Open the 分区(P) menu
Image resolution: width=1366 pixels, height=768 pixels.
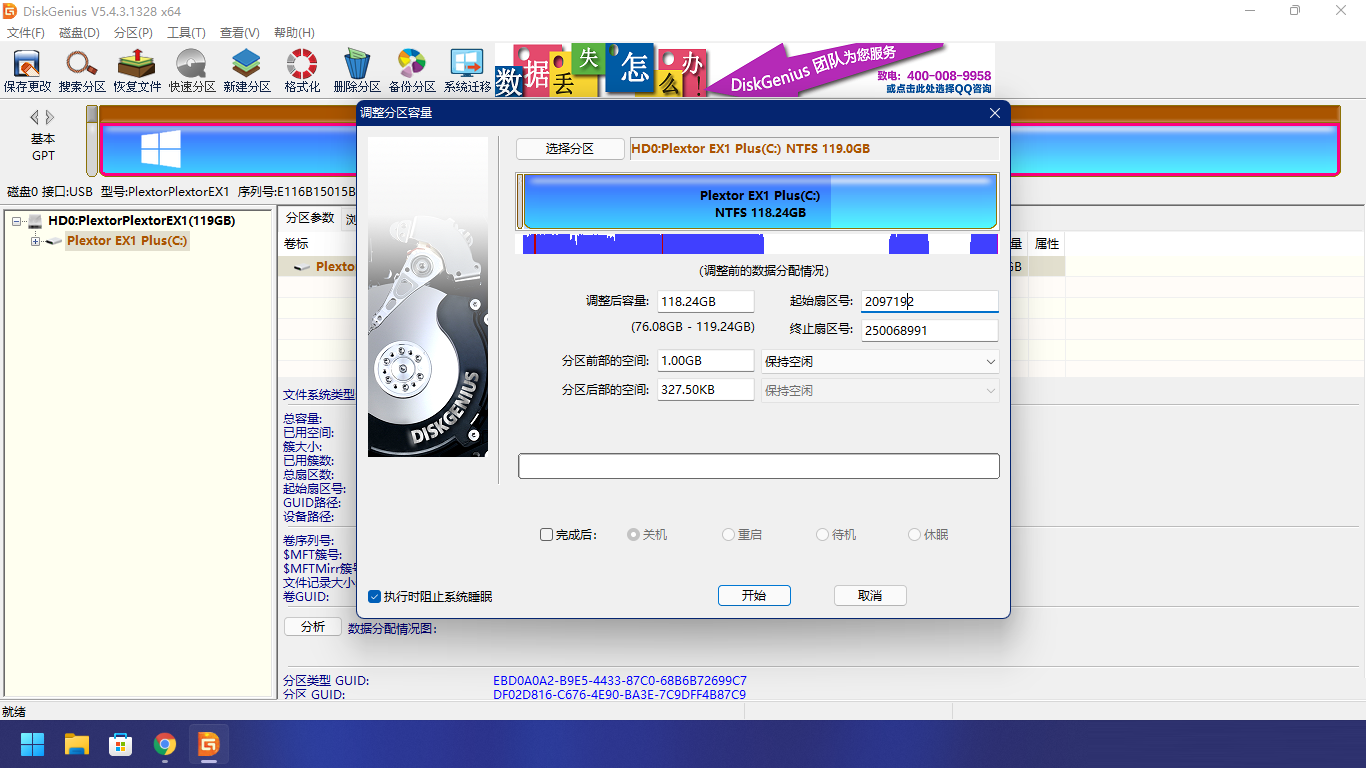133,33
